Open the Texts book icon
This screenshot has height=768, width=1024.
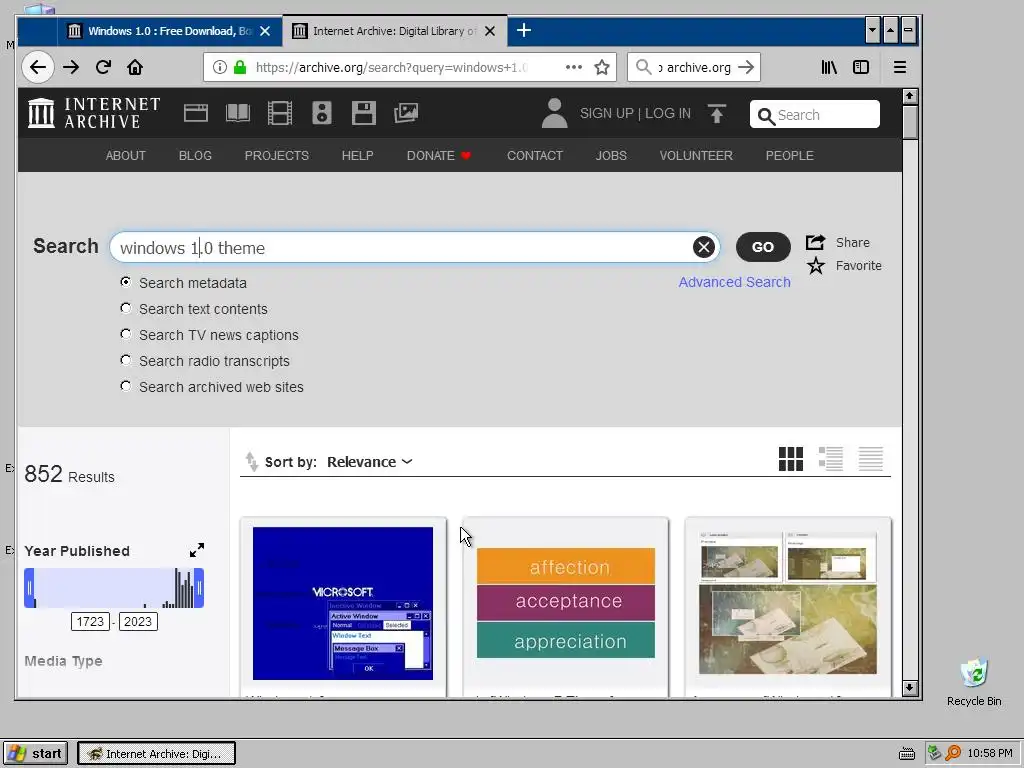[238, 113]
